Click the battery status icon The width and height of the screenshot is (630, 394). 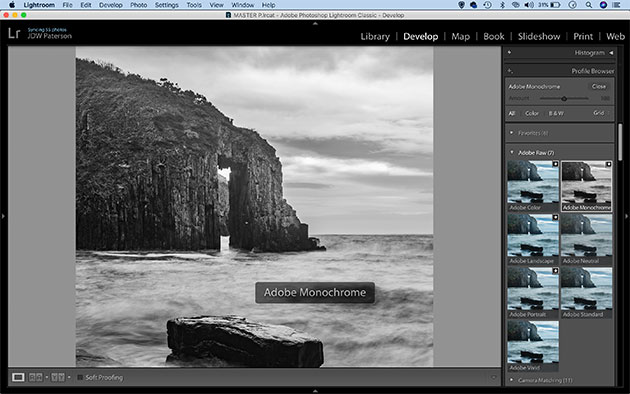[x=555, y=5]
